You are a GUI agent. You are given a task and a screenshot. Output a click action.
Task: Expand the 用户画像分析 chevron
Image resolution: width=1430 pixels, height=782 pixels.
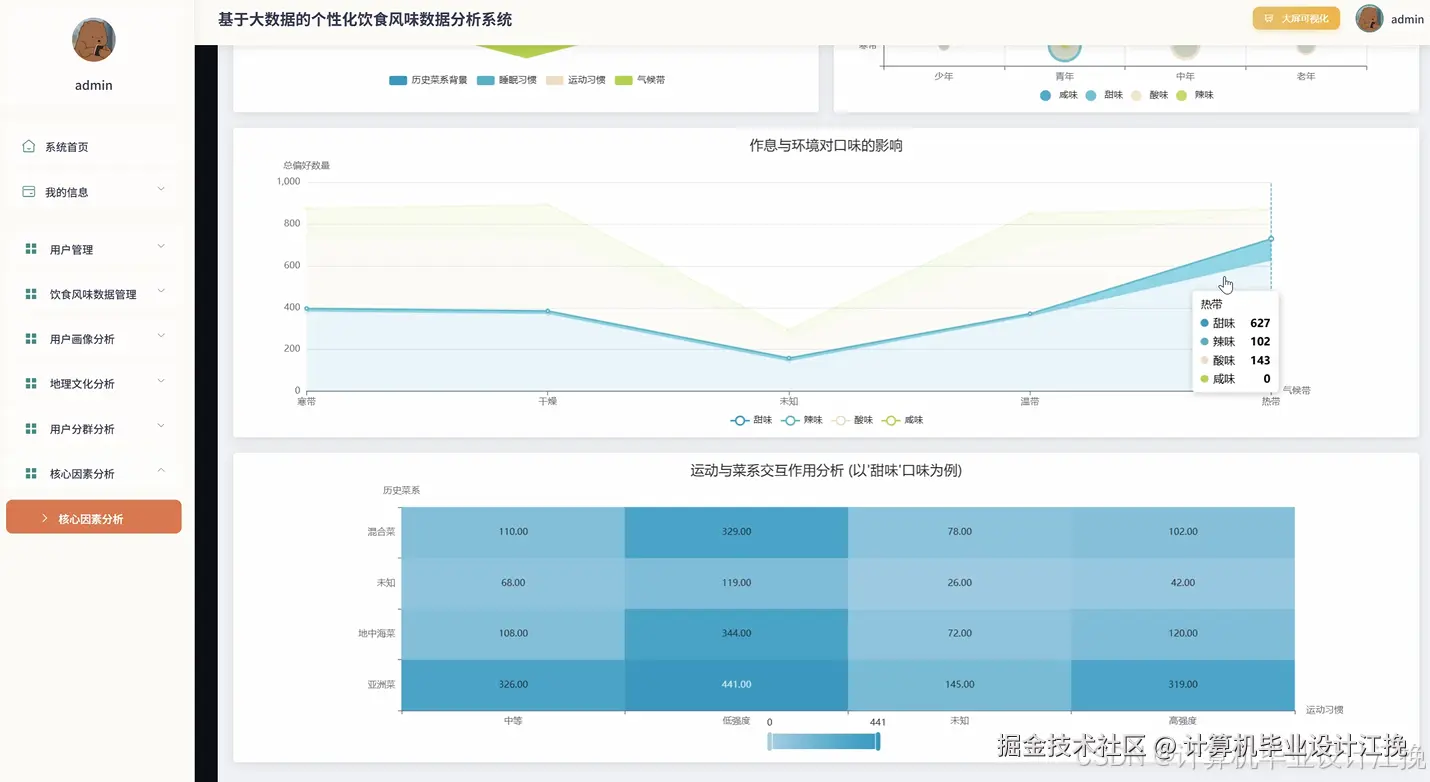161,336
